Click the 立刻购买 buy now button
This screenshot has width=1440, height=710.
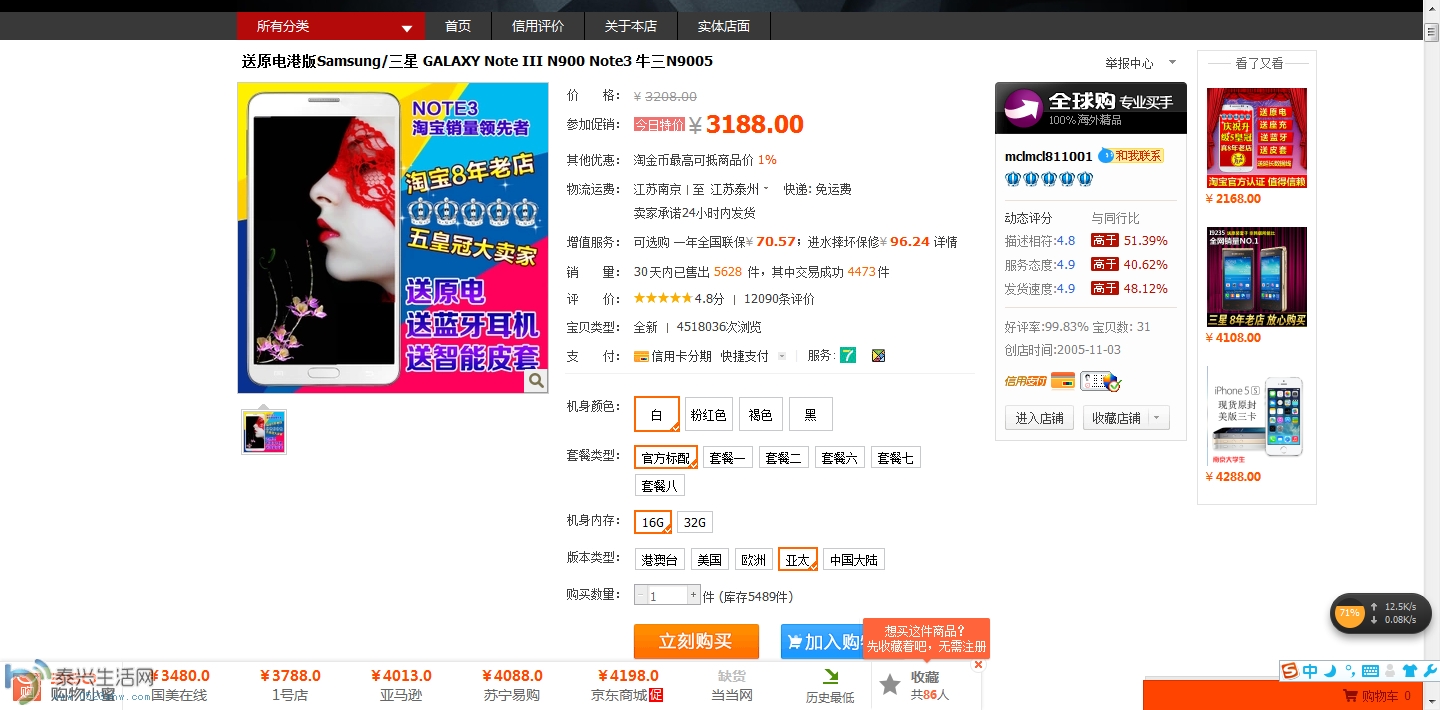(x=696, y=641)
